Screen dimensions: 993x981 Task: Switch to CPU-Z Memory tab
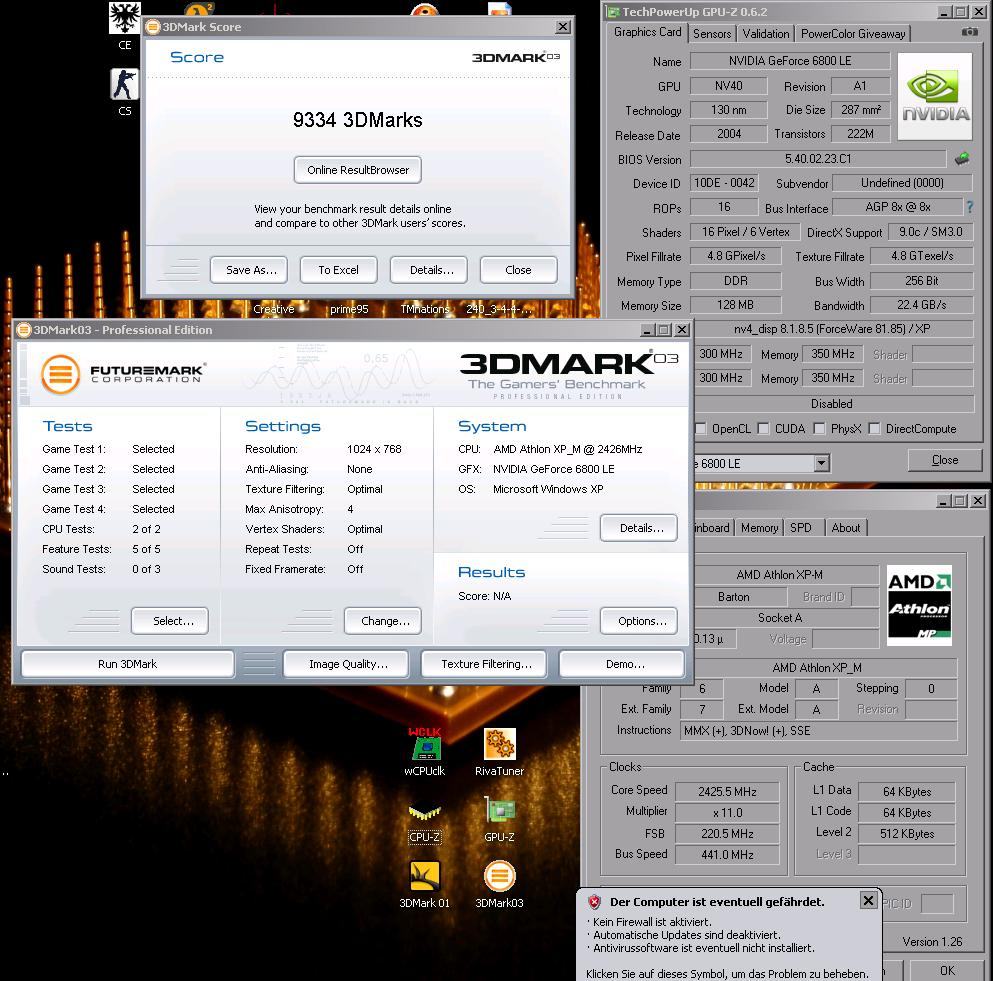pyautogui.click(x=759, y=528)
